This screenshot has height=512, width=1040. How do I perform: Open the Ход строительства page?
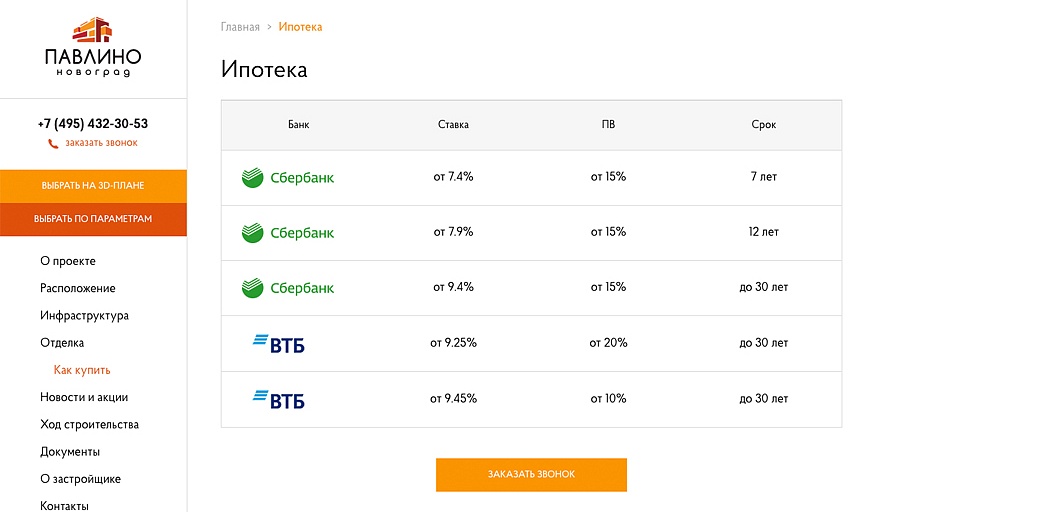[x=89, y=424]
